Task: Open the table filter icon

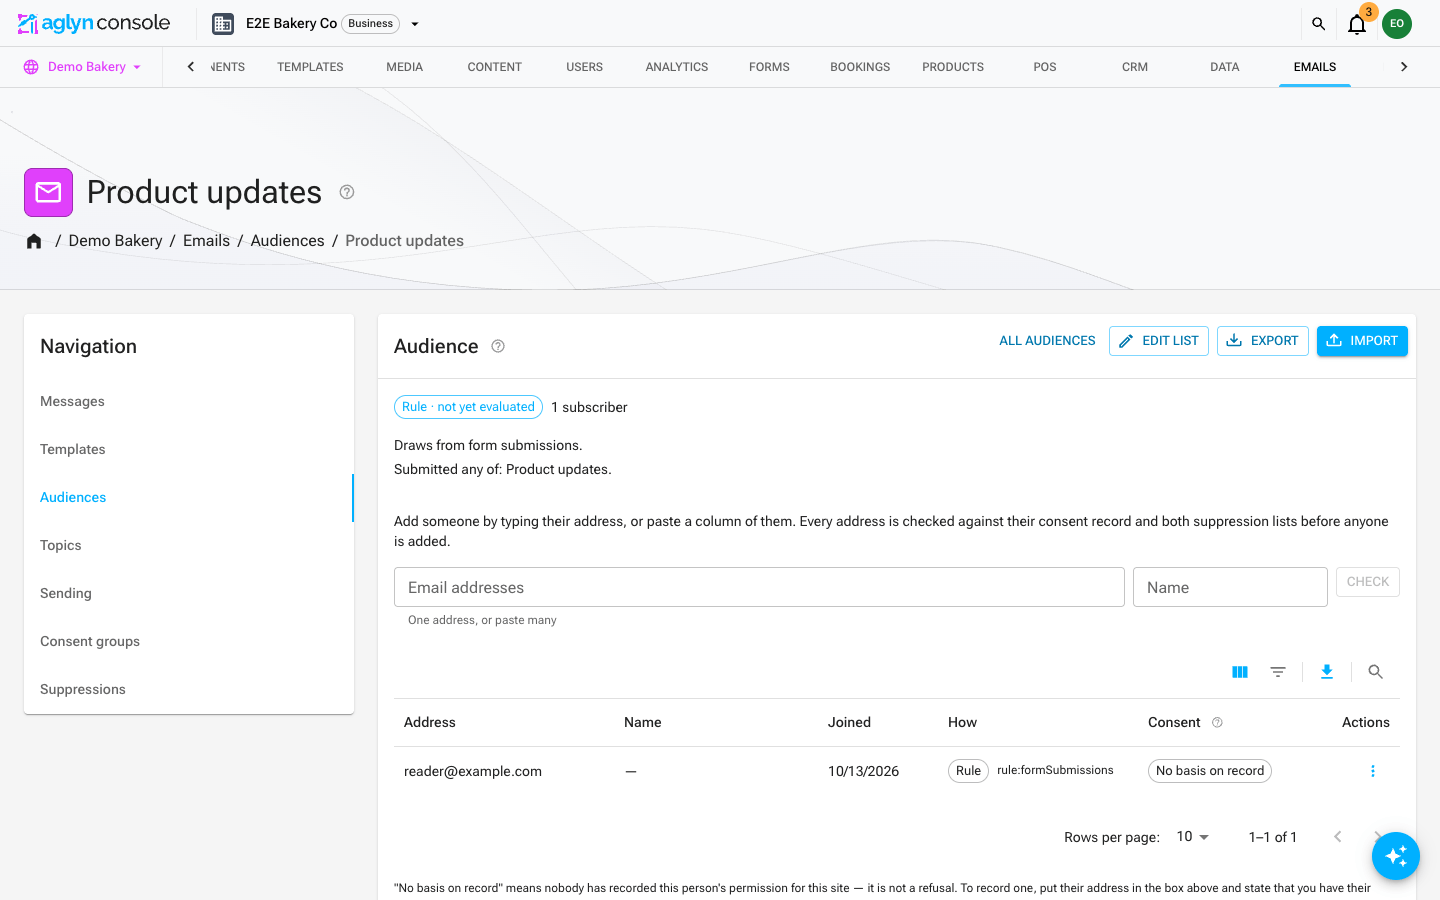Action: tap(1278, 672)
